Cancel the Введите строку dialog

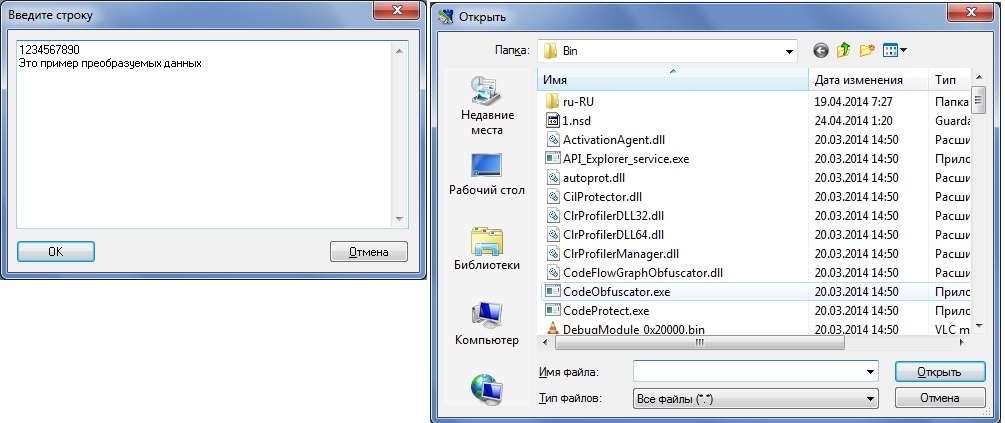tap(368, 252)
